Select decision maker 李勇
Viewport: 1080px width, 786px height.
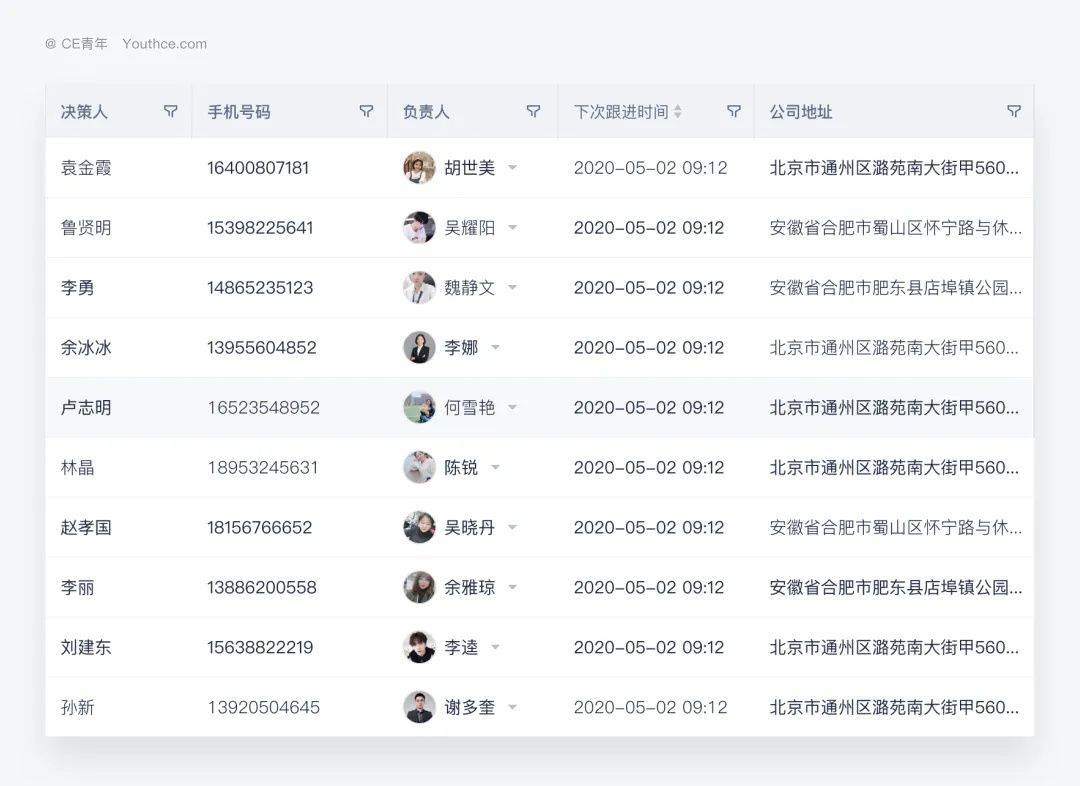(77, 287)
